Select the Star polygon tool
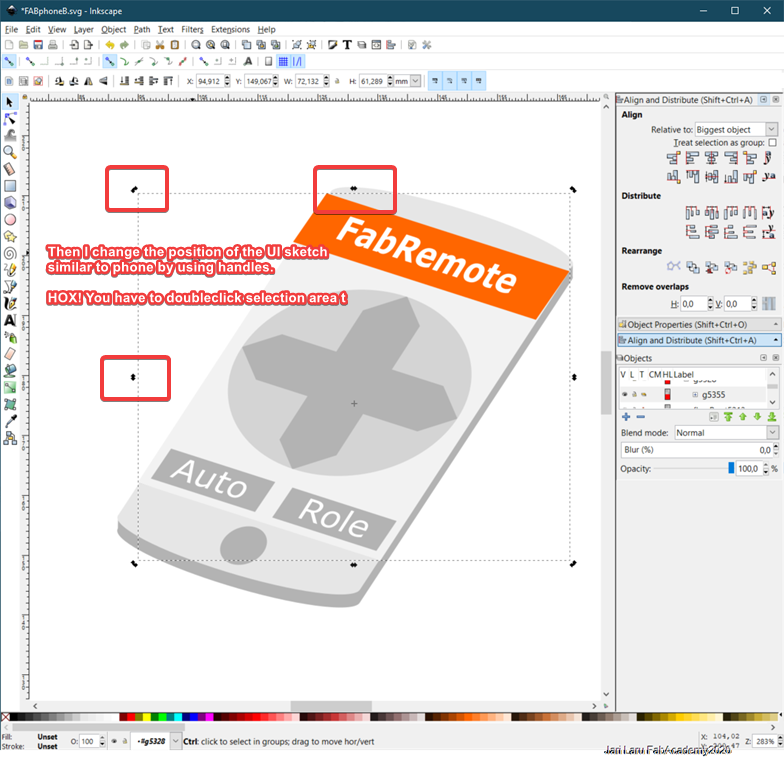 point(10,236)
